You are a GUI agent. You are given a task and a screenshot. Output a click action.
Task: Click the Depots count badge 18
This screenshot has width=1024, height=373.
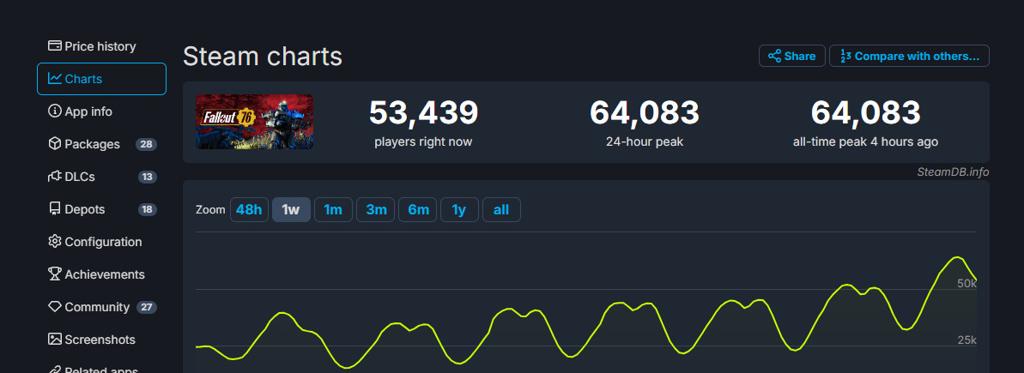(x=147, y=210)
